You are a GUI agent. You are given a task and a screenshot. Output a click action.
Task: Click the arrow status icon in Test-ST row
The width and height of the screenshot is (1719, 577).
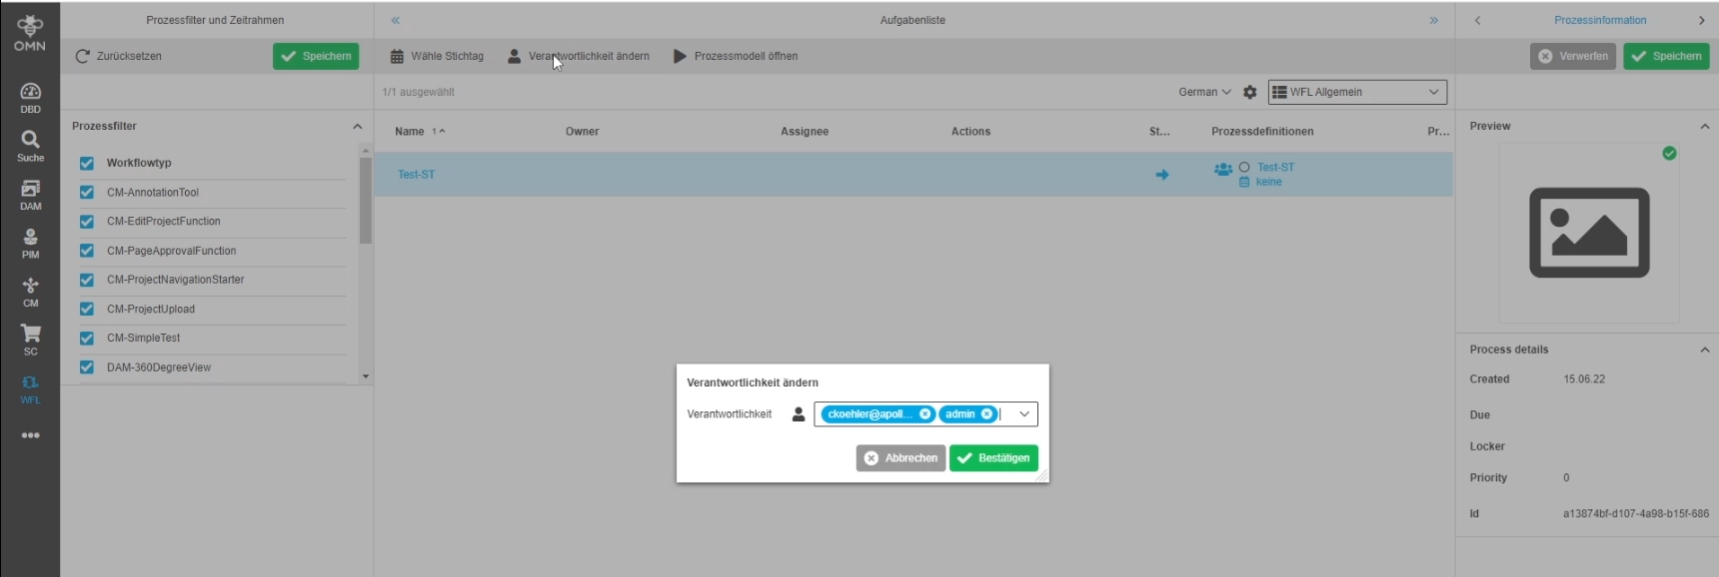tap(1162, 174)
